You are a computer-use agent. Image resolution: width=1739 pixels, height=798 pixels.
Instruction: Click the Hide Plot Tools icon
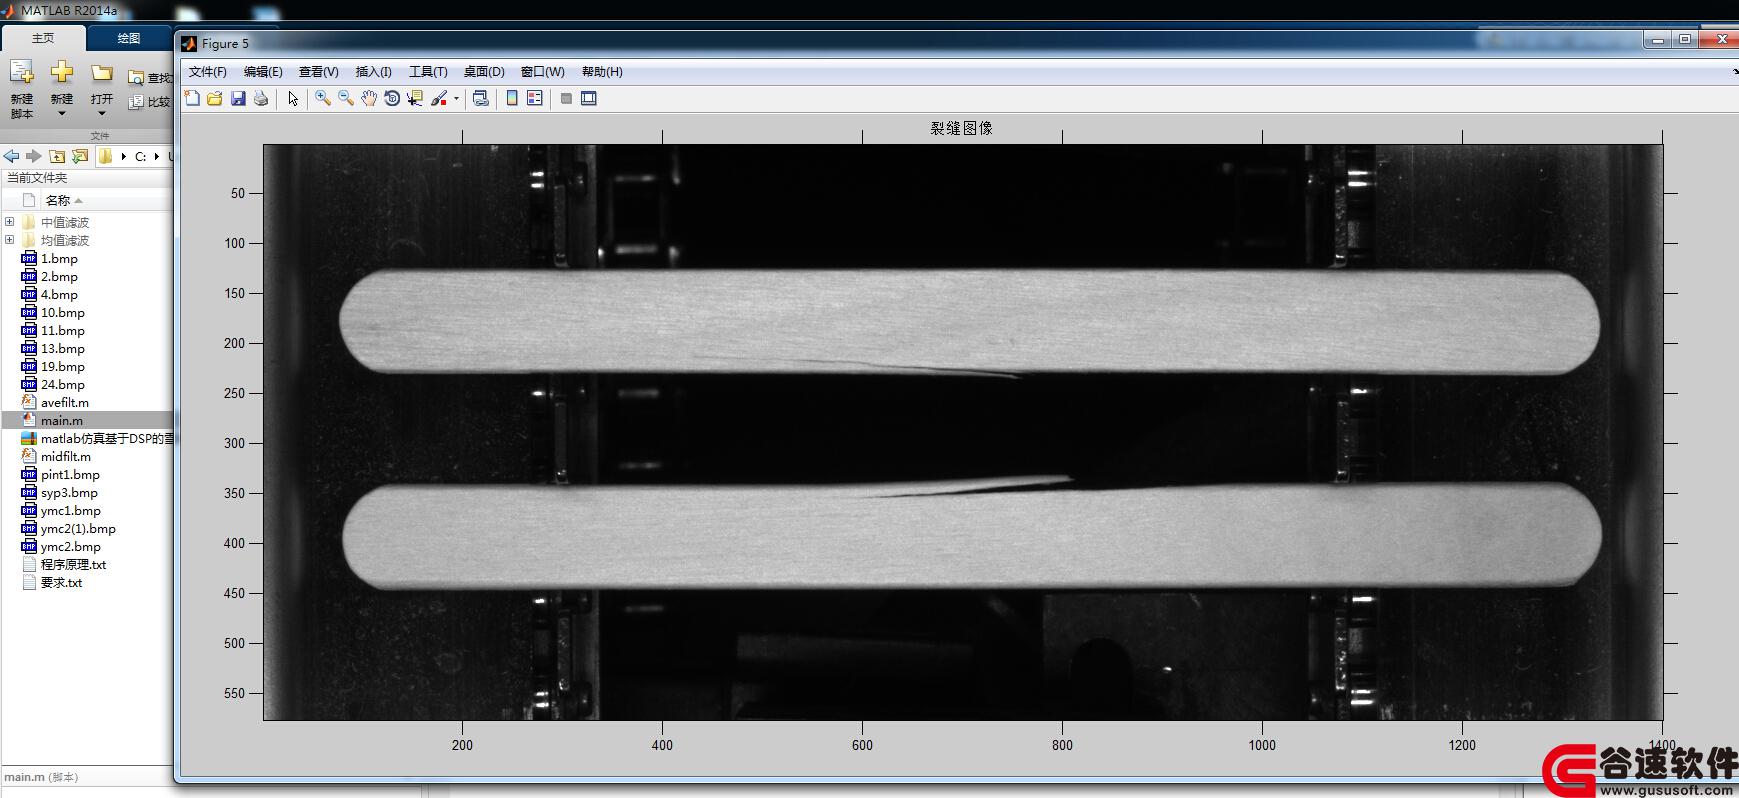[x=566, y=98]
